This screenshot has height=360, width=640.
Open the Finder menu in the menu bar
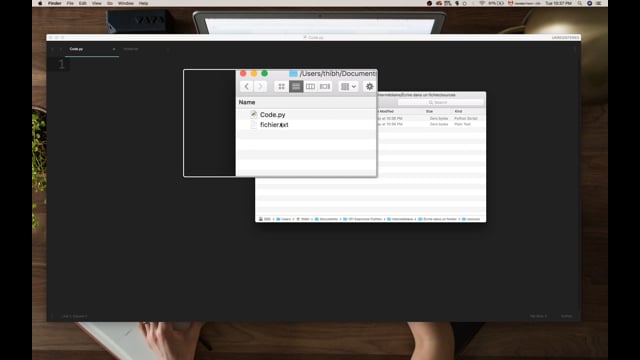point(54,3)
